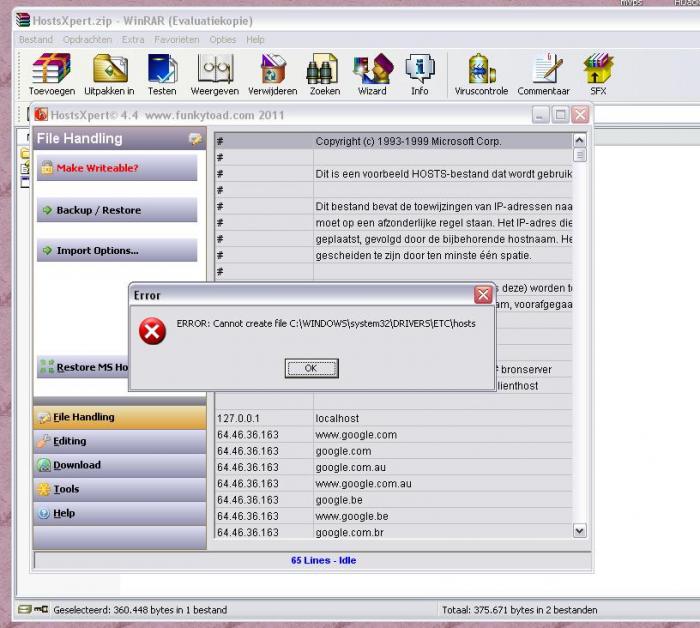Click the Make Writeable? button
700x628 pixels.
(117, 168)
